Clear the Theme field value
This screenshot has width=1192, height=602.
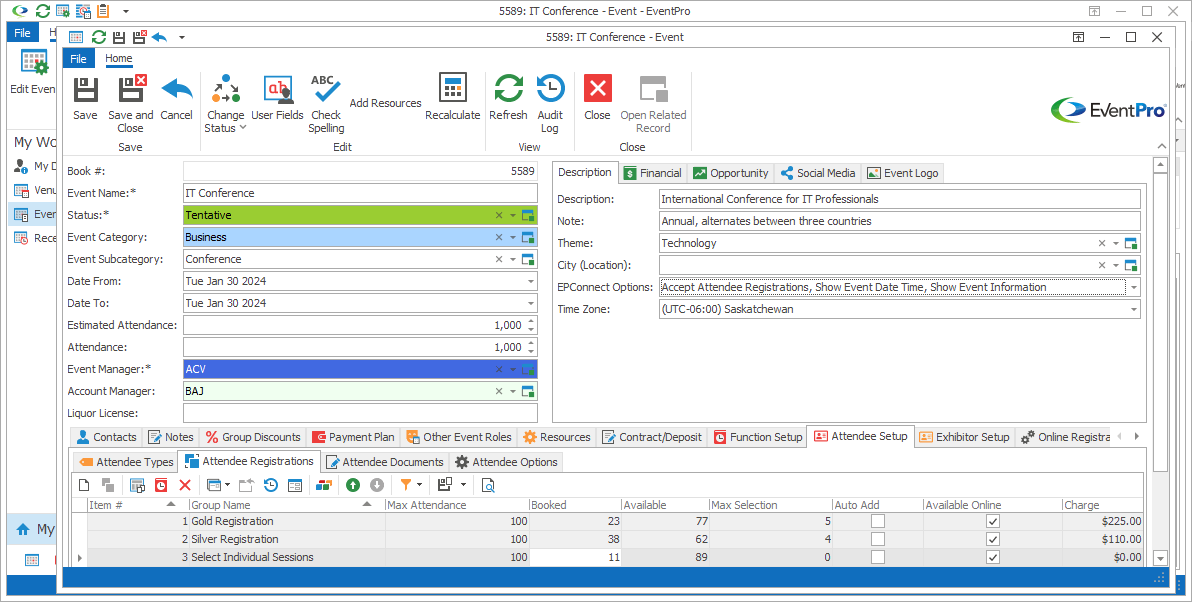pos(1102,243)
